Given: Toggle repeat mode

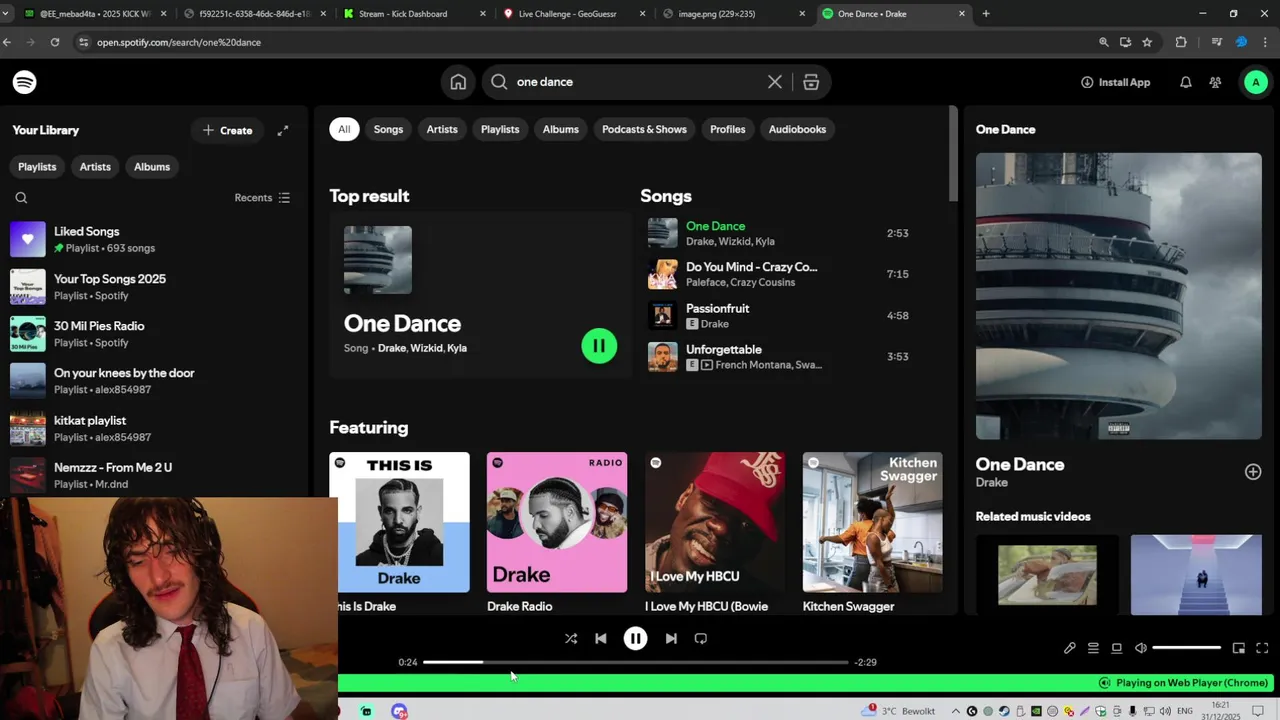Looking at the screenshot, I should point(701,638).
